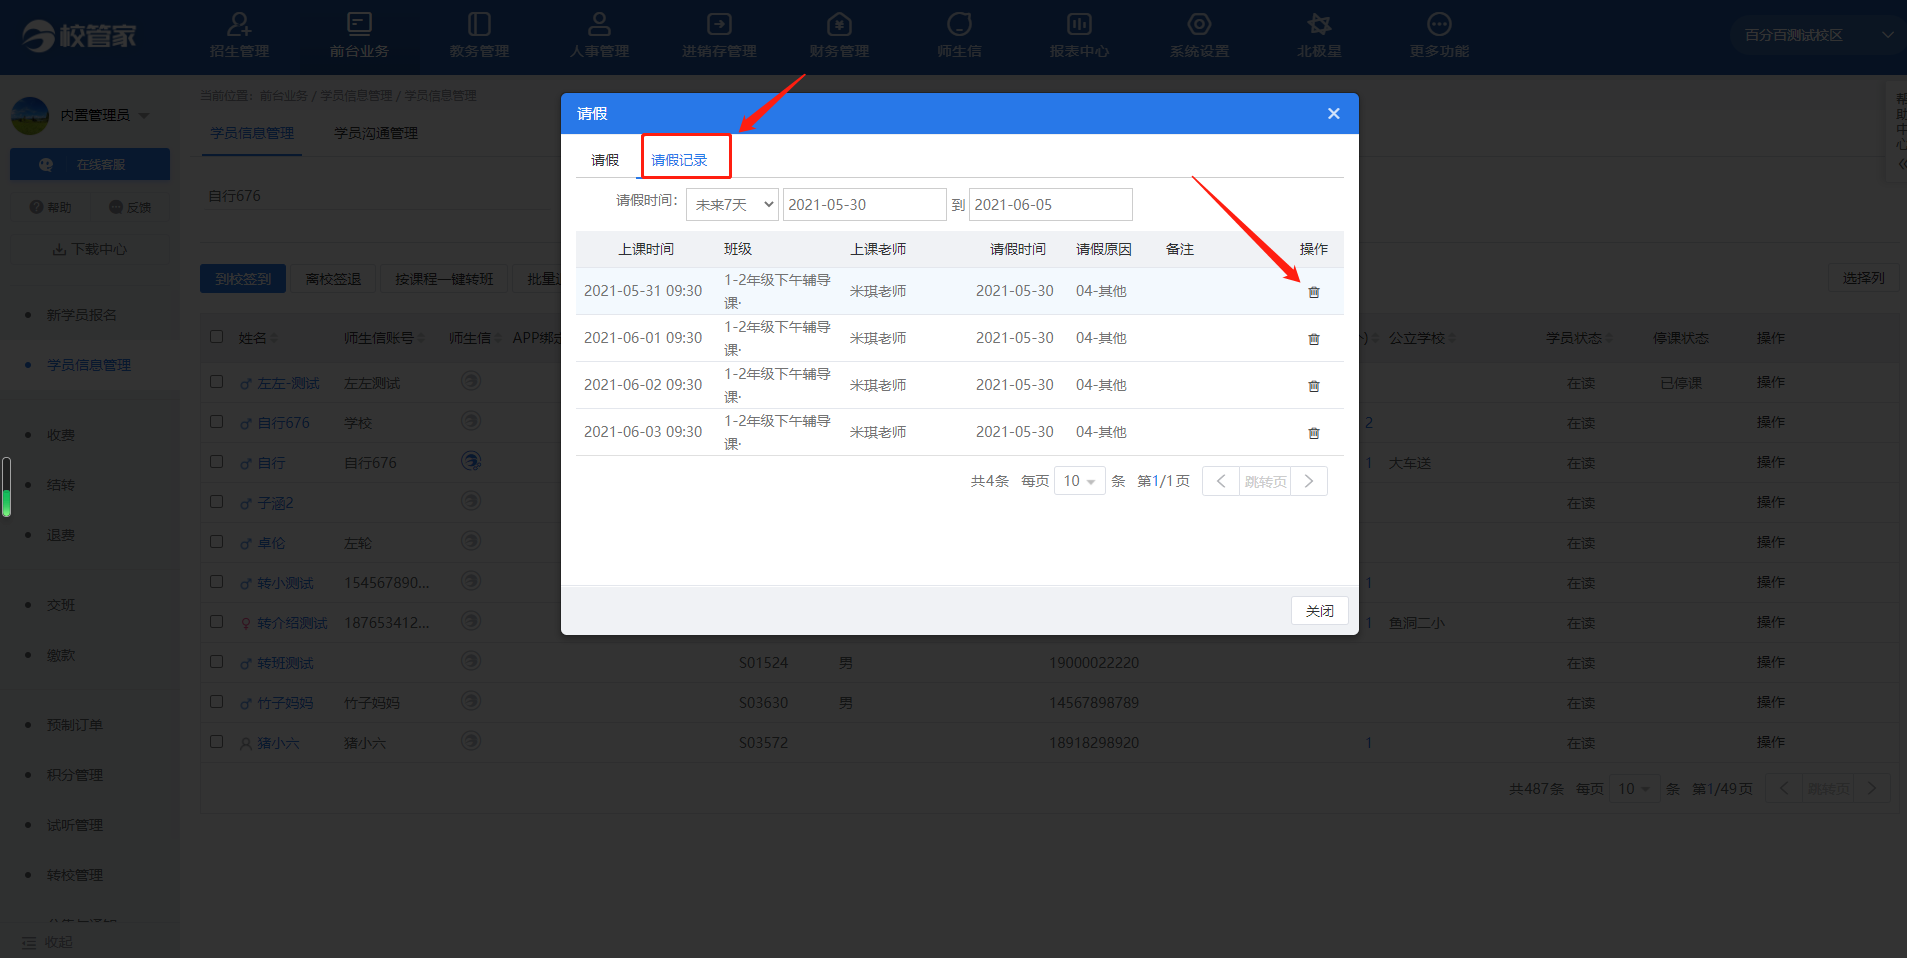Click the green sidebar scrollbar handle
The height and width of the screenshot is (958, 1907).
[6, 487]
